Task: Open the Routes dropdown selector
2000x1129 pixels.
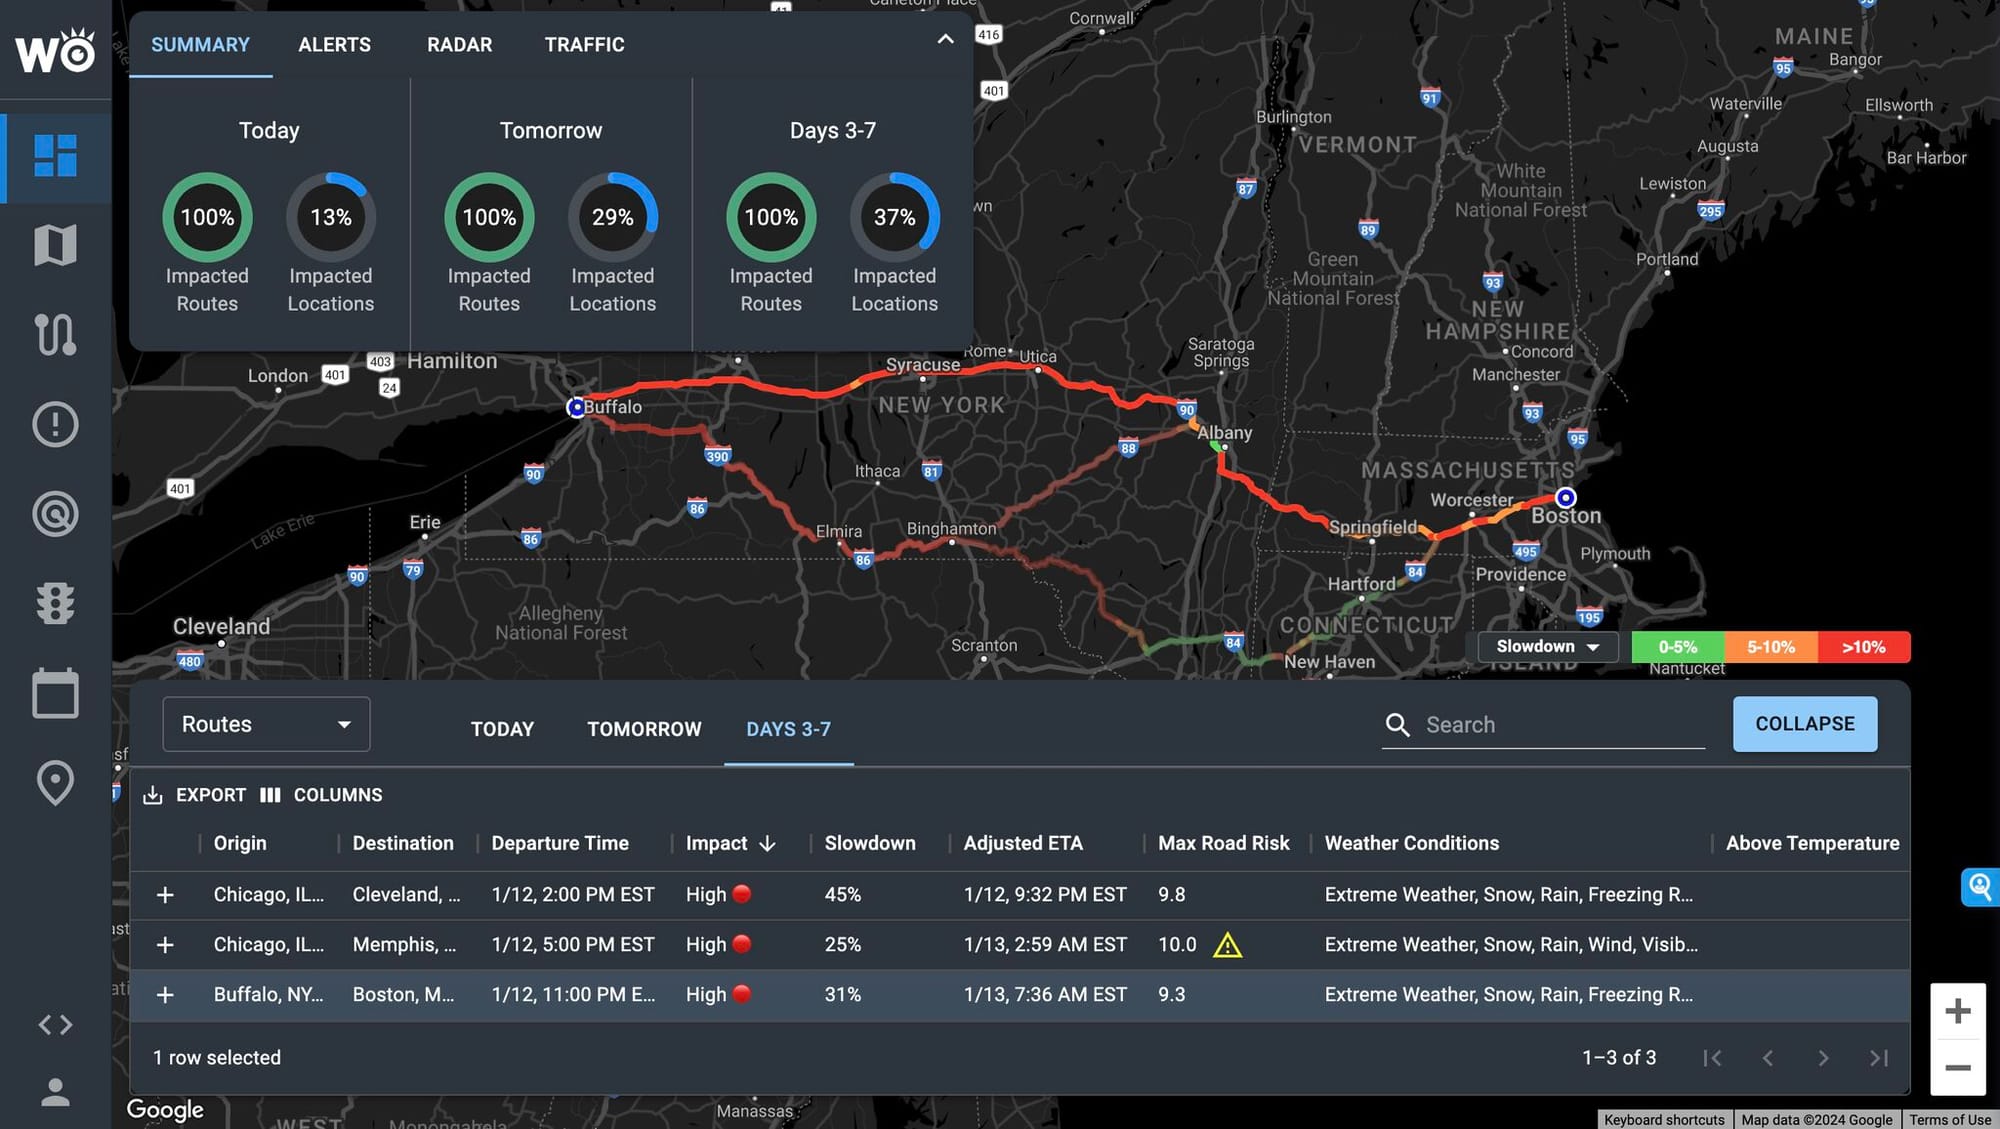Action: [266, 724]
